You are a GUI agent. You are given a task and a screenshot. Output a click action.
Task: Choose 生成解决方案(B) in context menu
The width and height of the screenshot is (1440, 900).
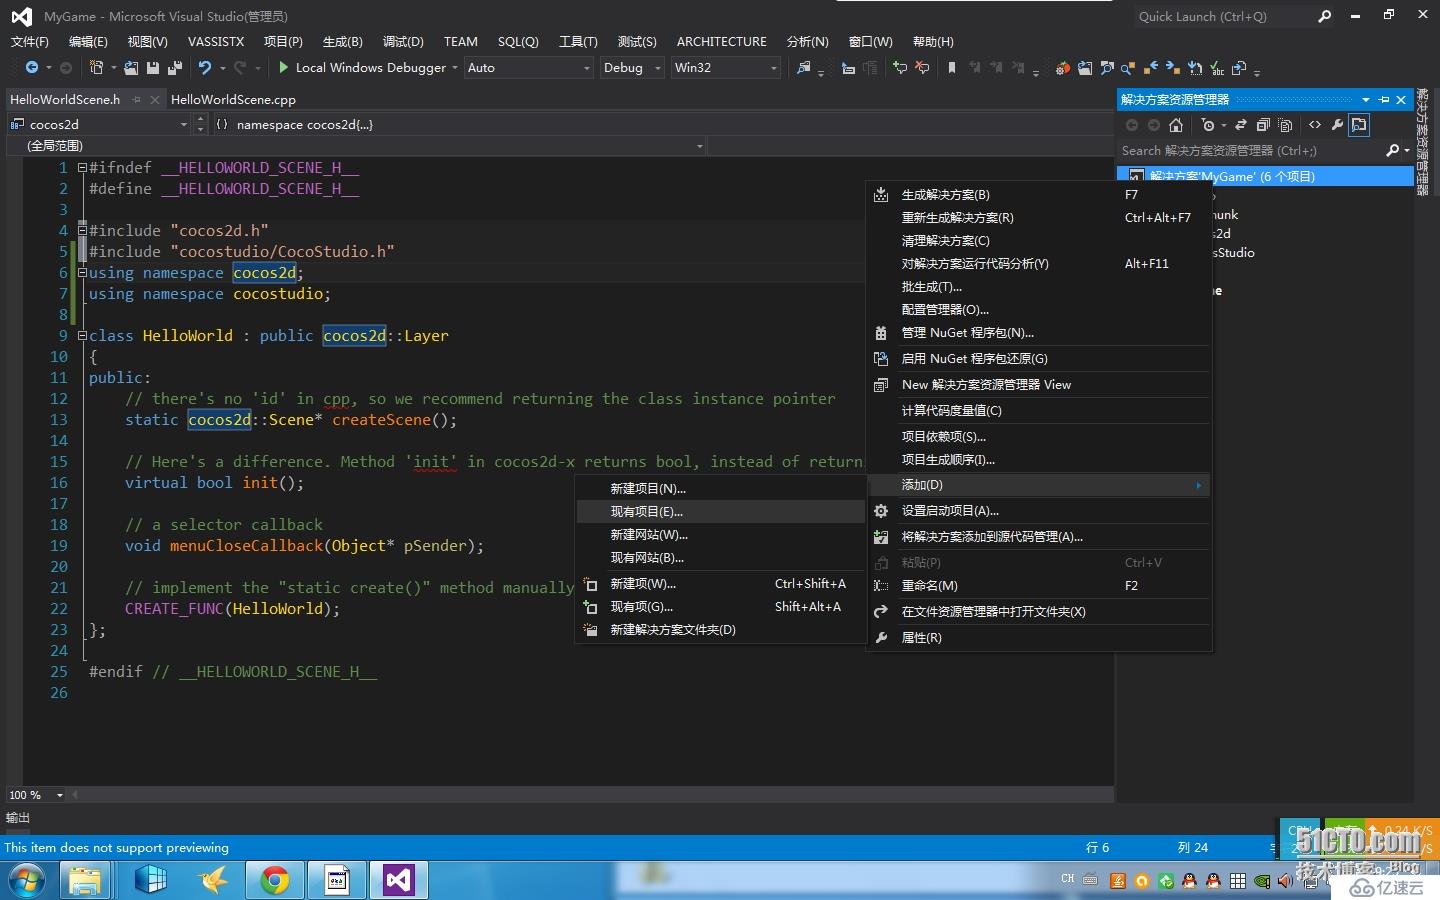pyautogui.click(x=1040, y=194)
